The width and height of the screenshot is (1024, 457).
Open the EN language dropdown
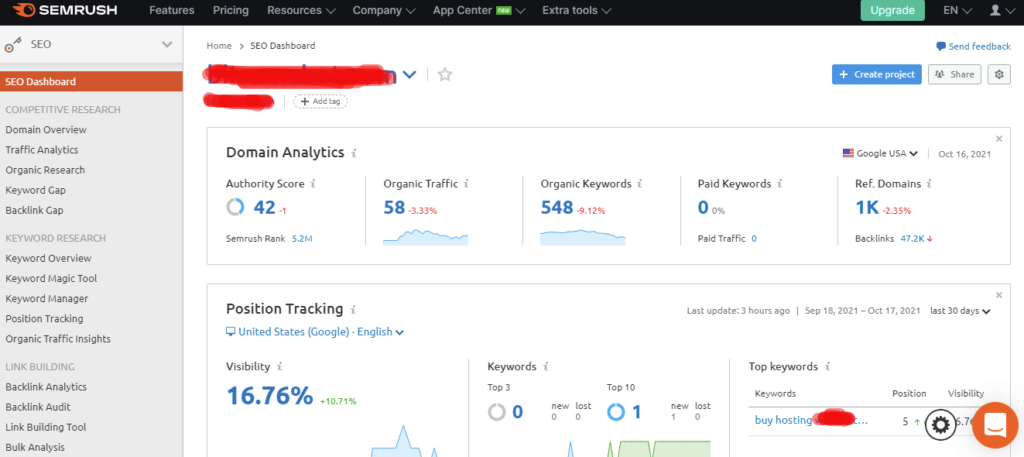point(957,10)
